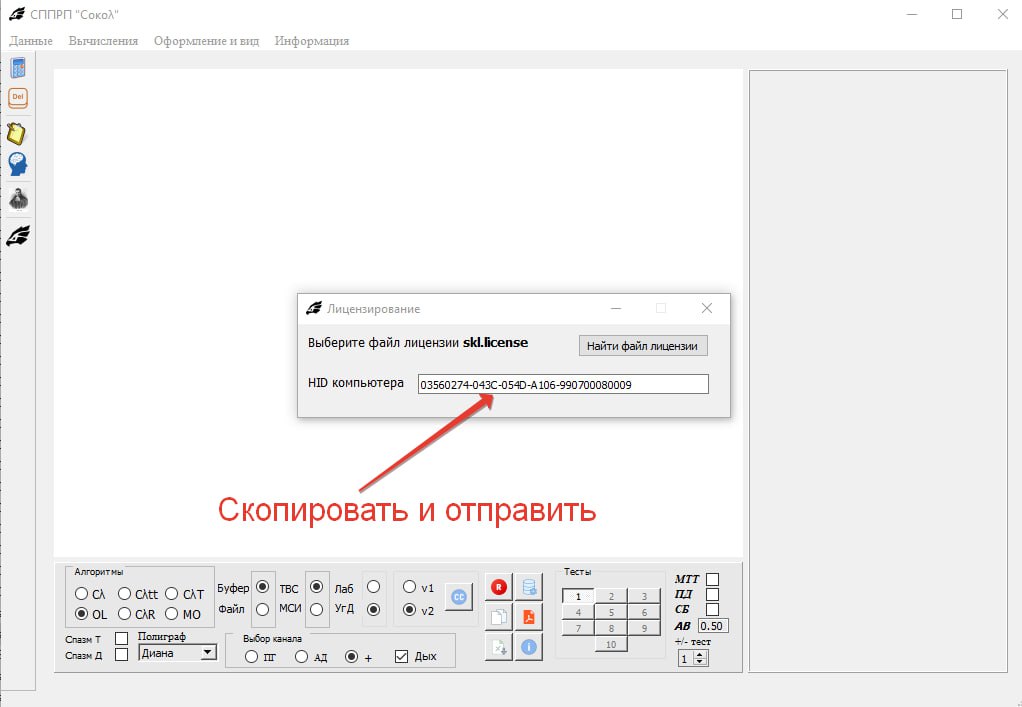Open the notes tool in the sidebar
Screen dimensions: 1022x707
click(17, 131)
